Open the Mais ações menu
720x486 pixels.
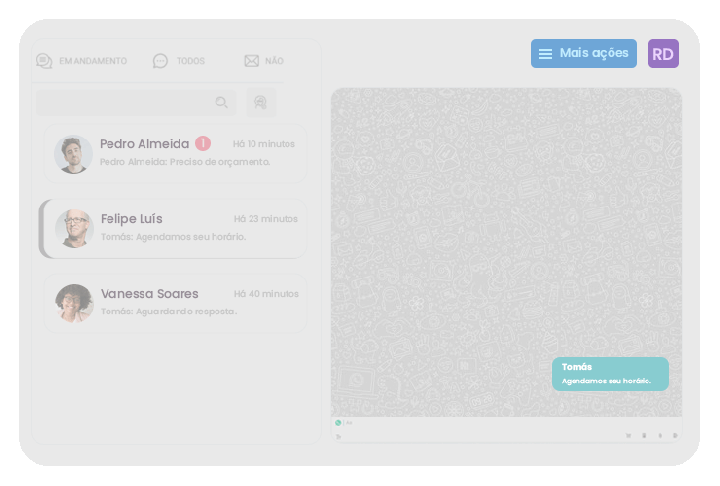(583, 53)
